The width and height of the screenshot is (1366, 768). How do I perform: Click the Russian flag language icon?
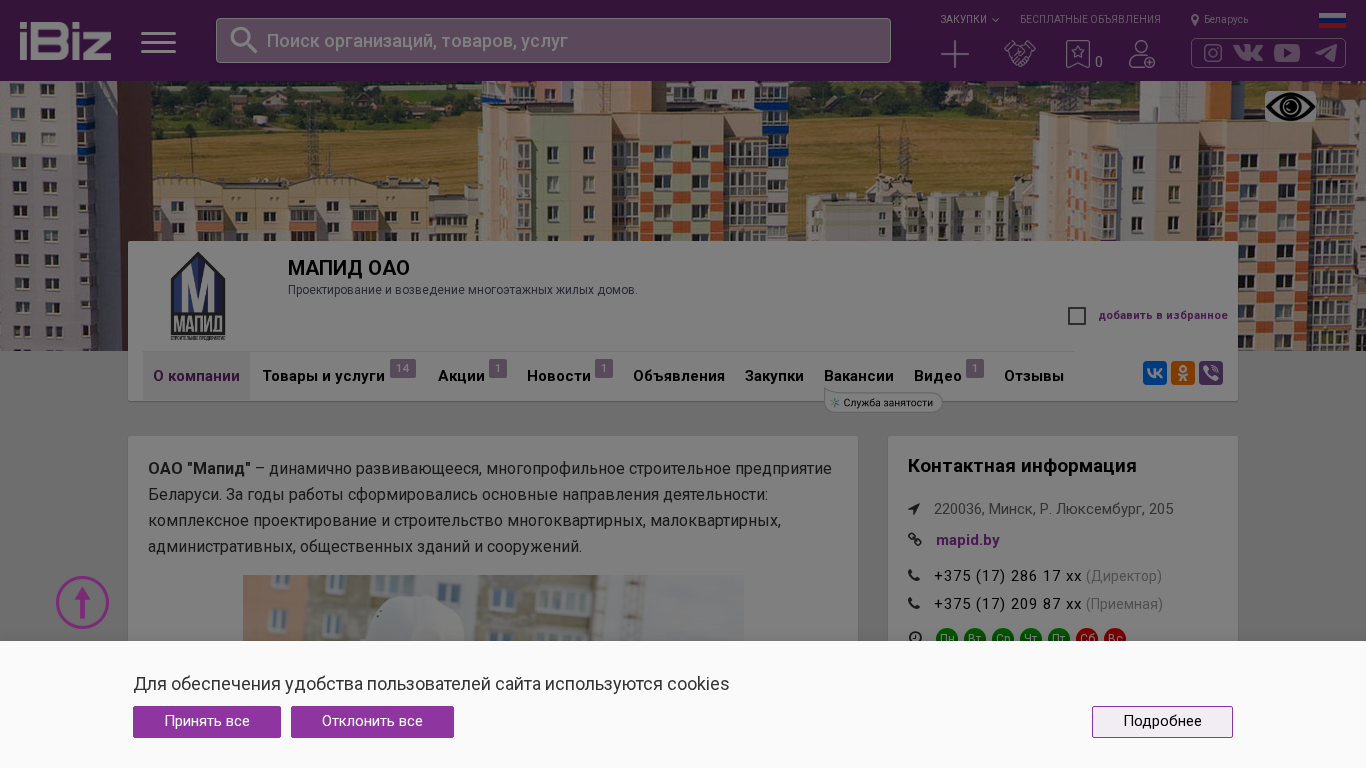(1332, 20)
